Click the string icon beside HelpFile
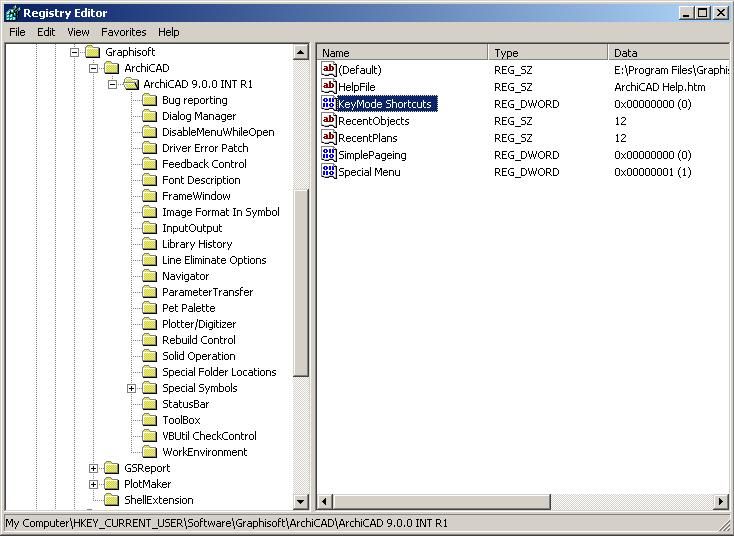Screen dimensions: 734x536 click(329, 87)
